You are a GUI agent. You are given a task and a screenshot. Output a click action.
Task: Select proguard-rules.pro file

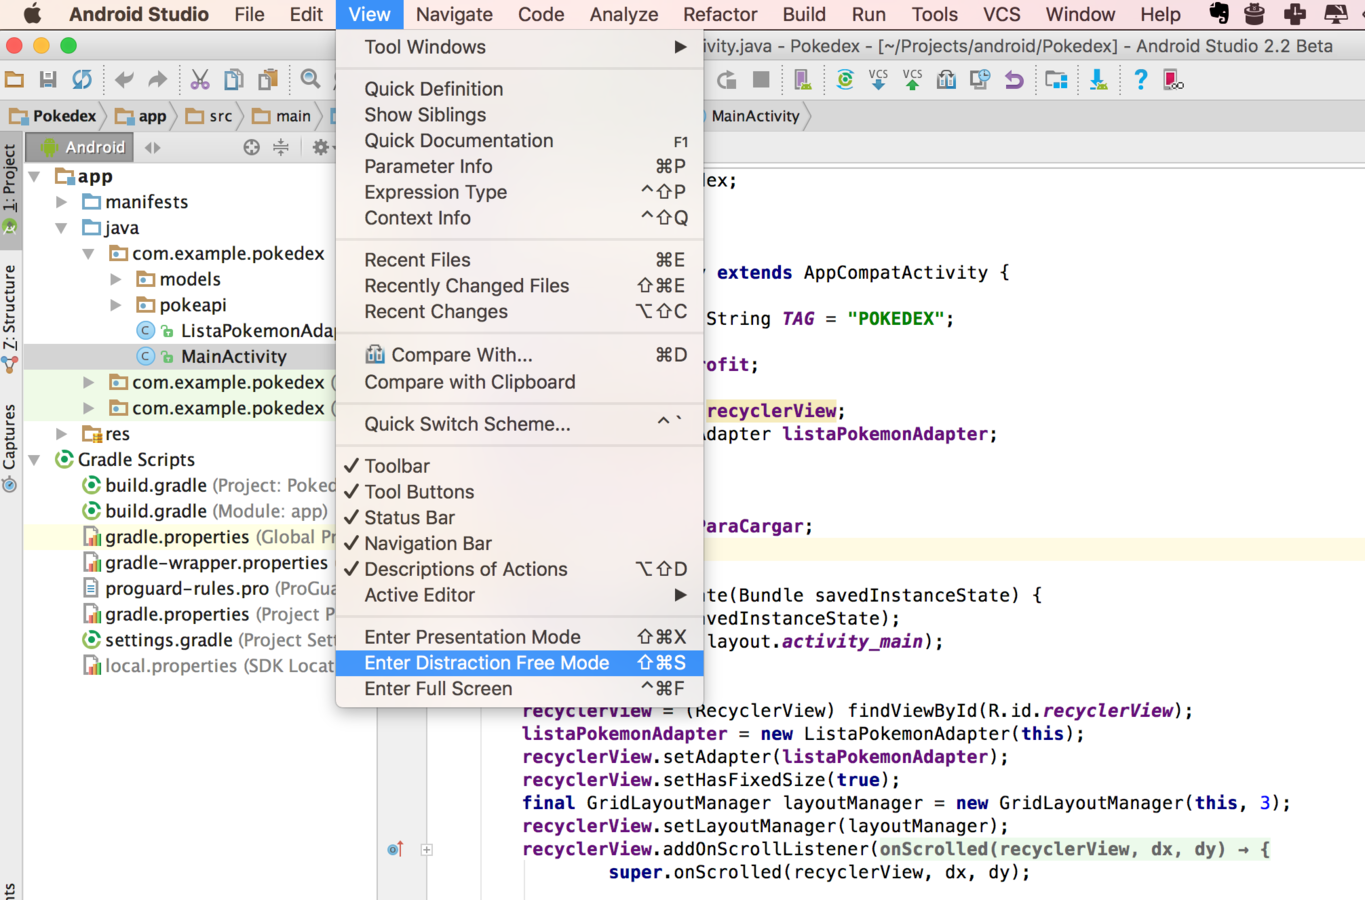point(208,589)
